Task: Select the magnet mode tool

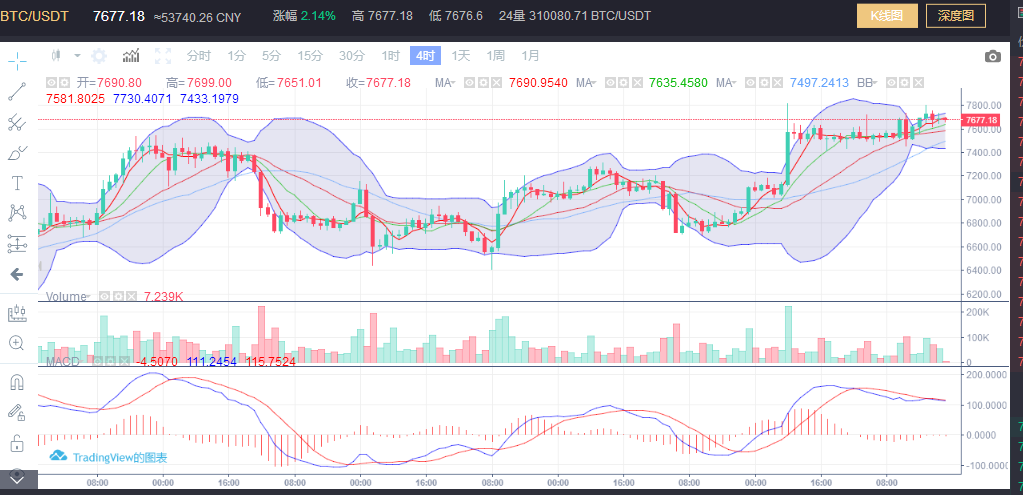Action: click(x=17, y=381)
